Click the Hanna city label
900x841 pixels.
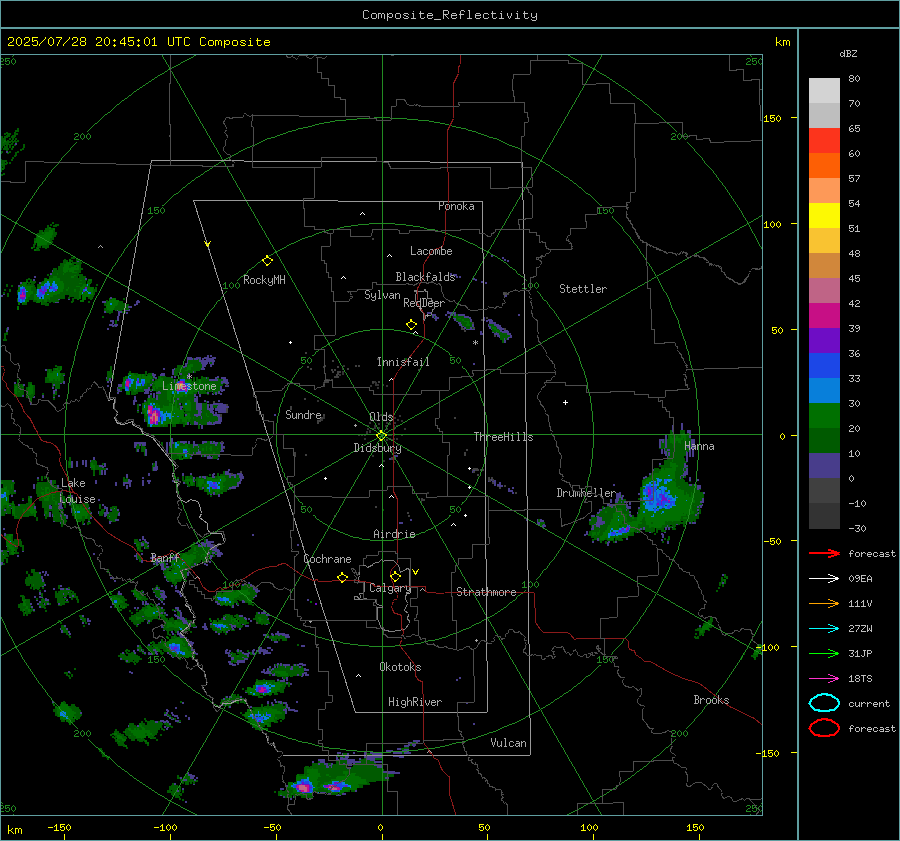[699, 446]
